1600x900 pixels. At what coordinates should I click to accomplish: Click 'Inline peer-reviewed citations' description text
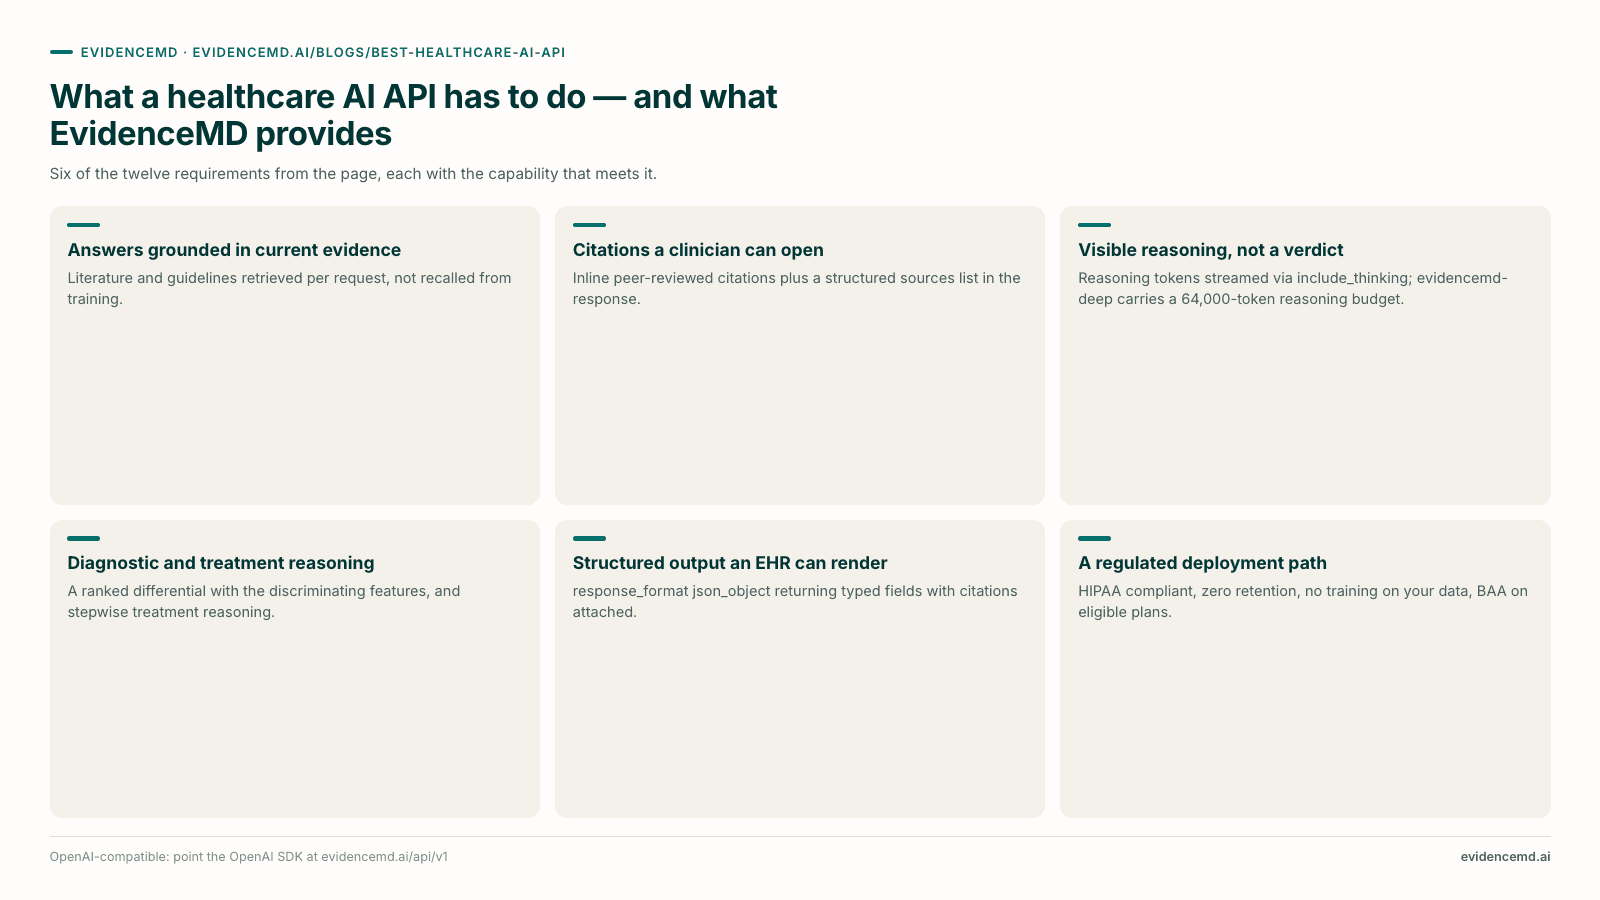click(797, 288)
